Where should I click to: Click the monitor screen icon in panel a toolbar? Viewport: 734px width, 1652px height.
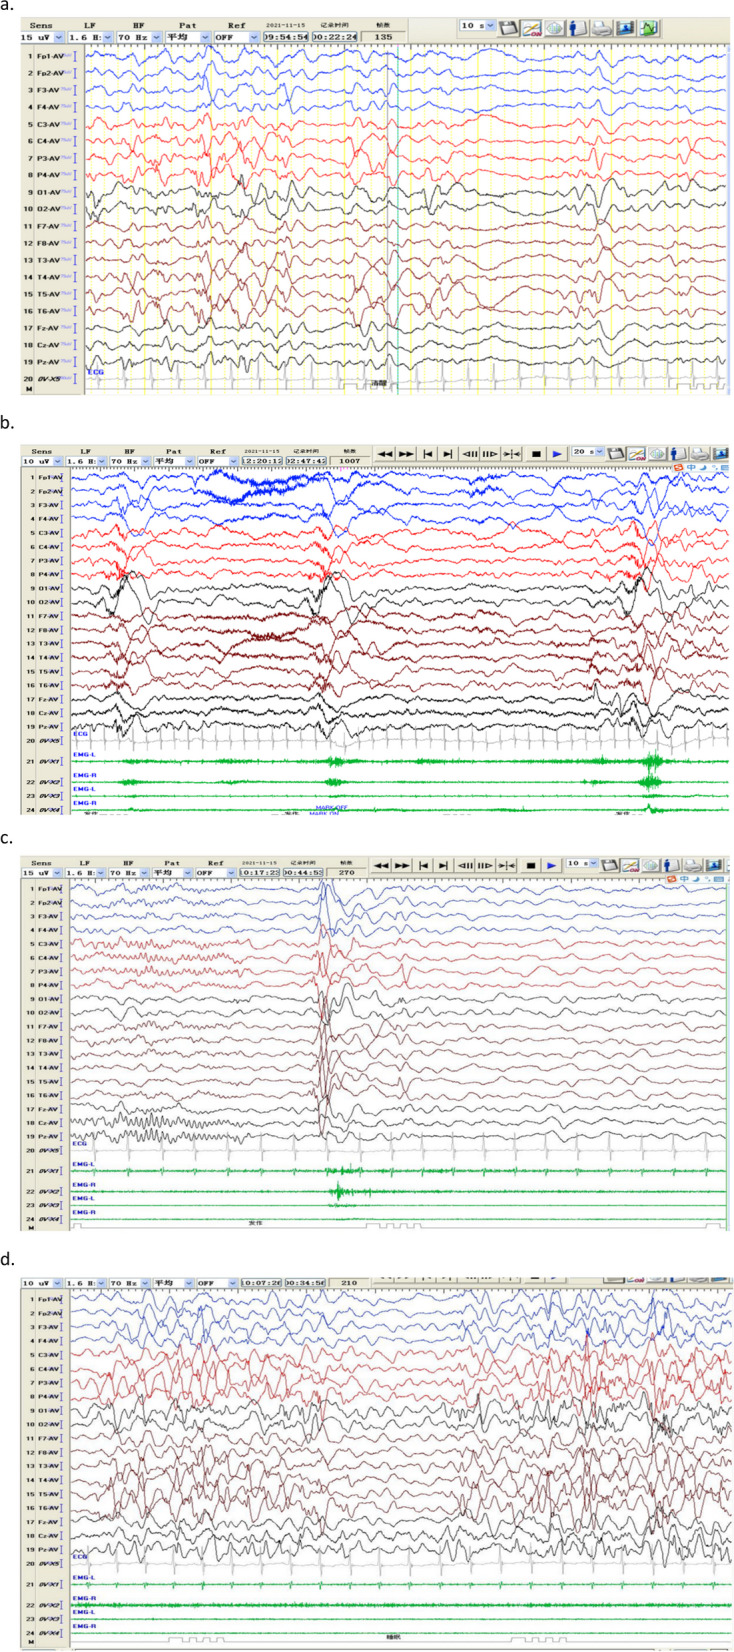tap(626, 27)
